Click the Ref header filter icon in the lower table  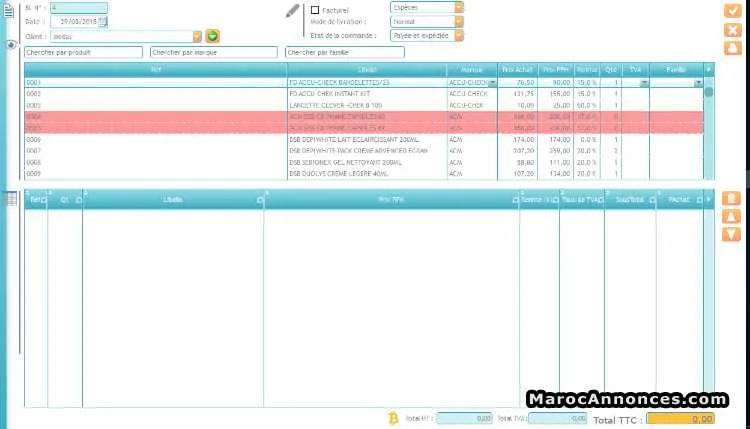(x=44, y=200)
